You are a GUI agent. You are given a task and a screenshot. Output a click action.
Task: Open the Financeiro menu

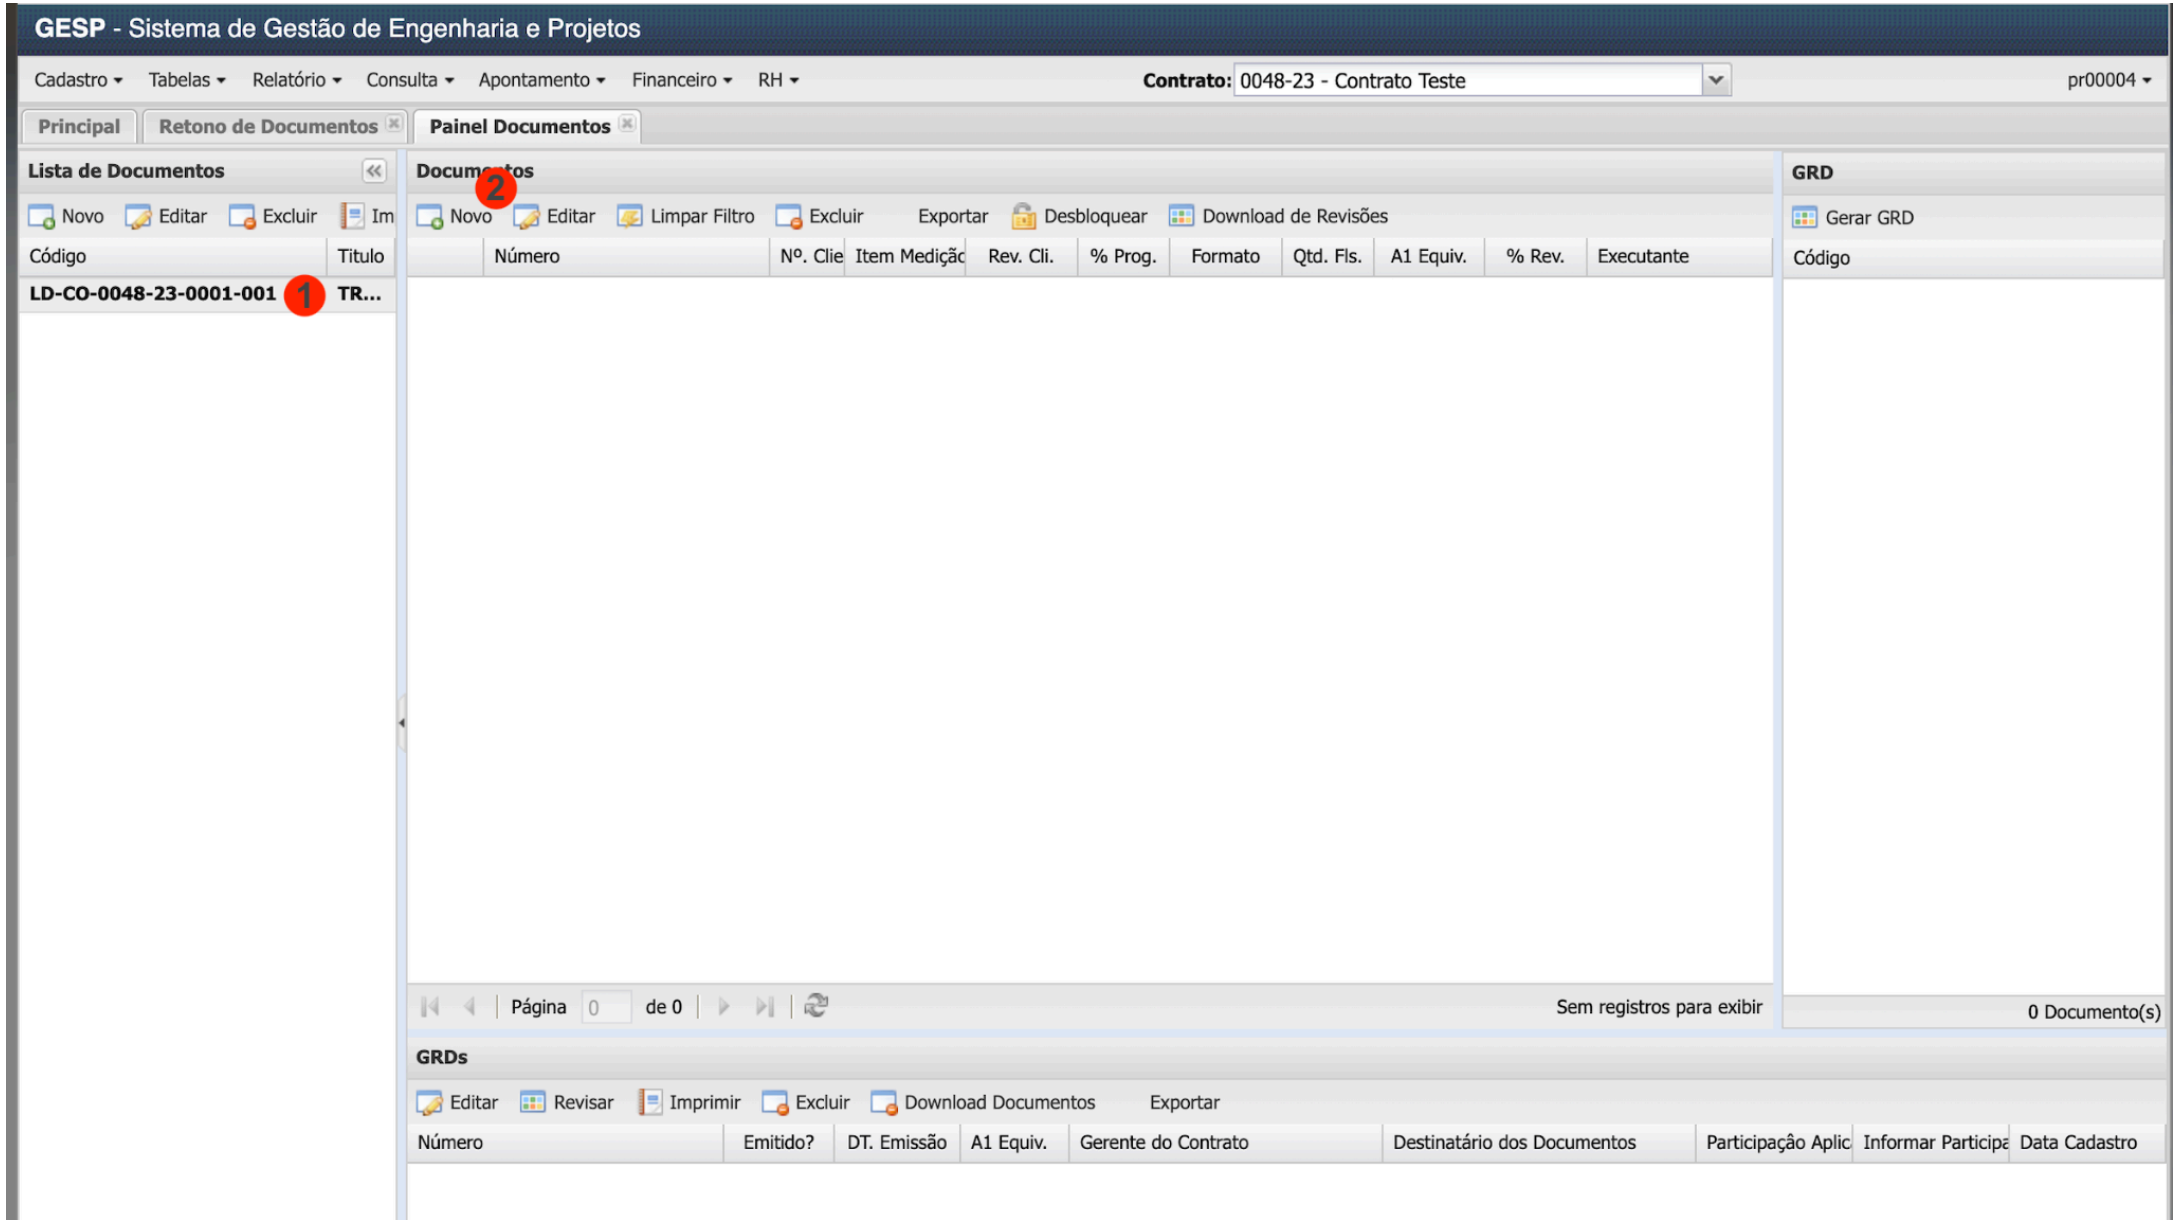click(x=681, y=80)
